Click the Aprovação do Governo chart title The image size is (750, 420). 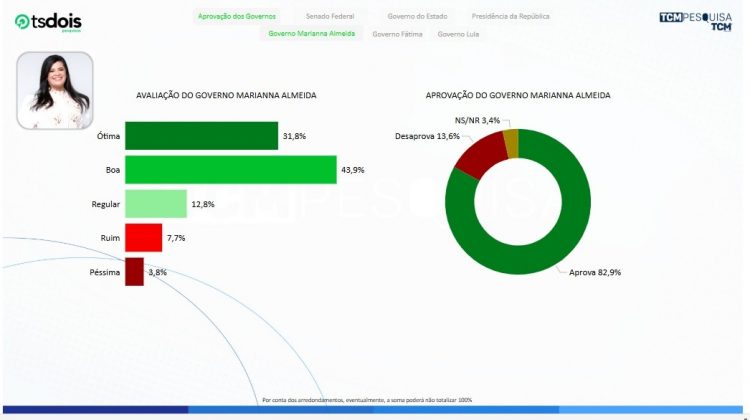tap(518, 95)
